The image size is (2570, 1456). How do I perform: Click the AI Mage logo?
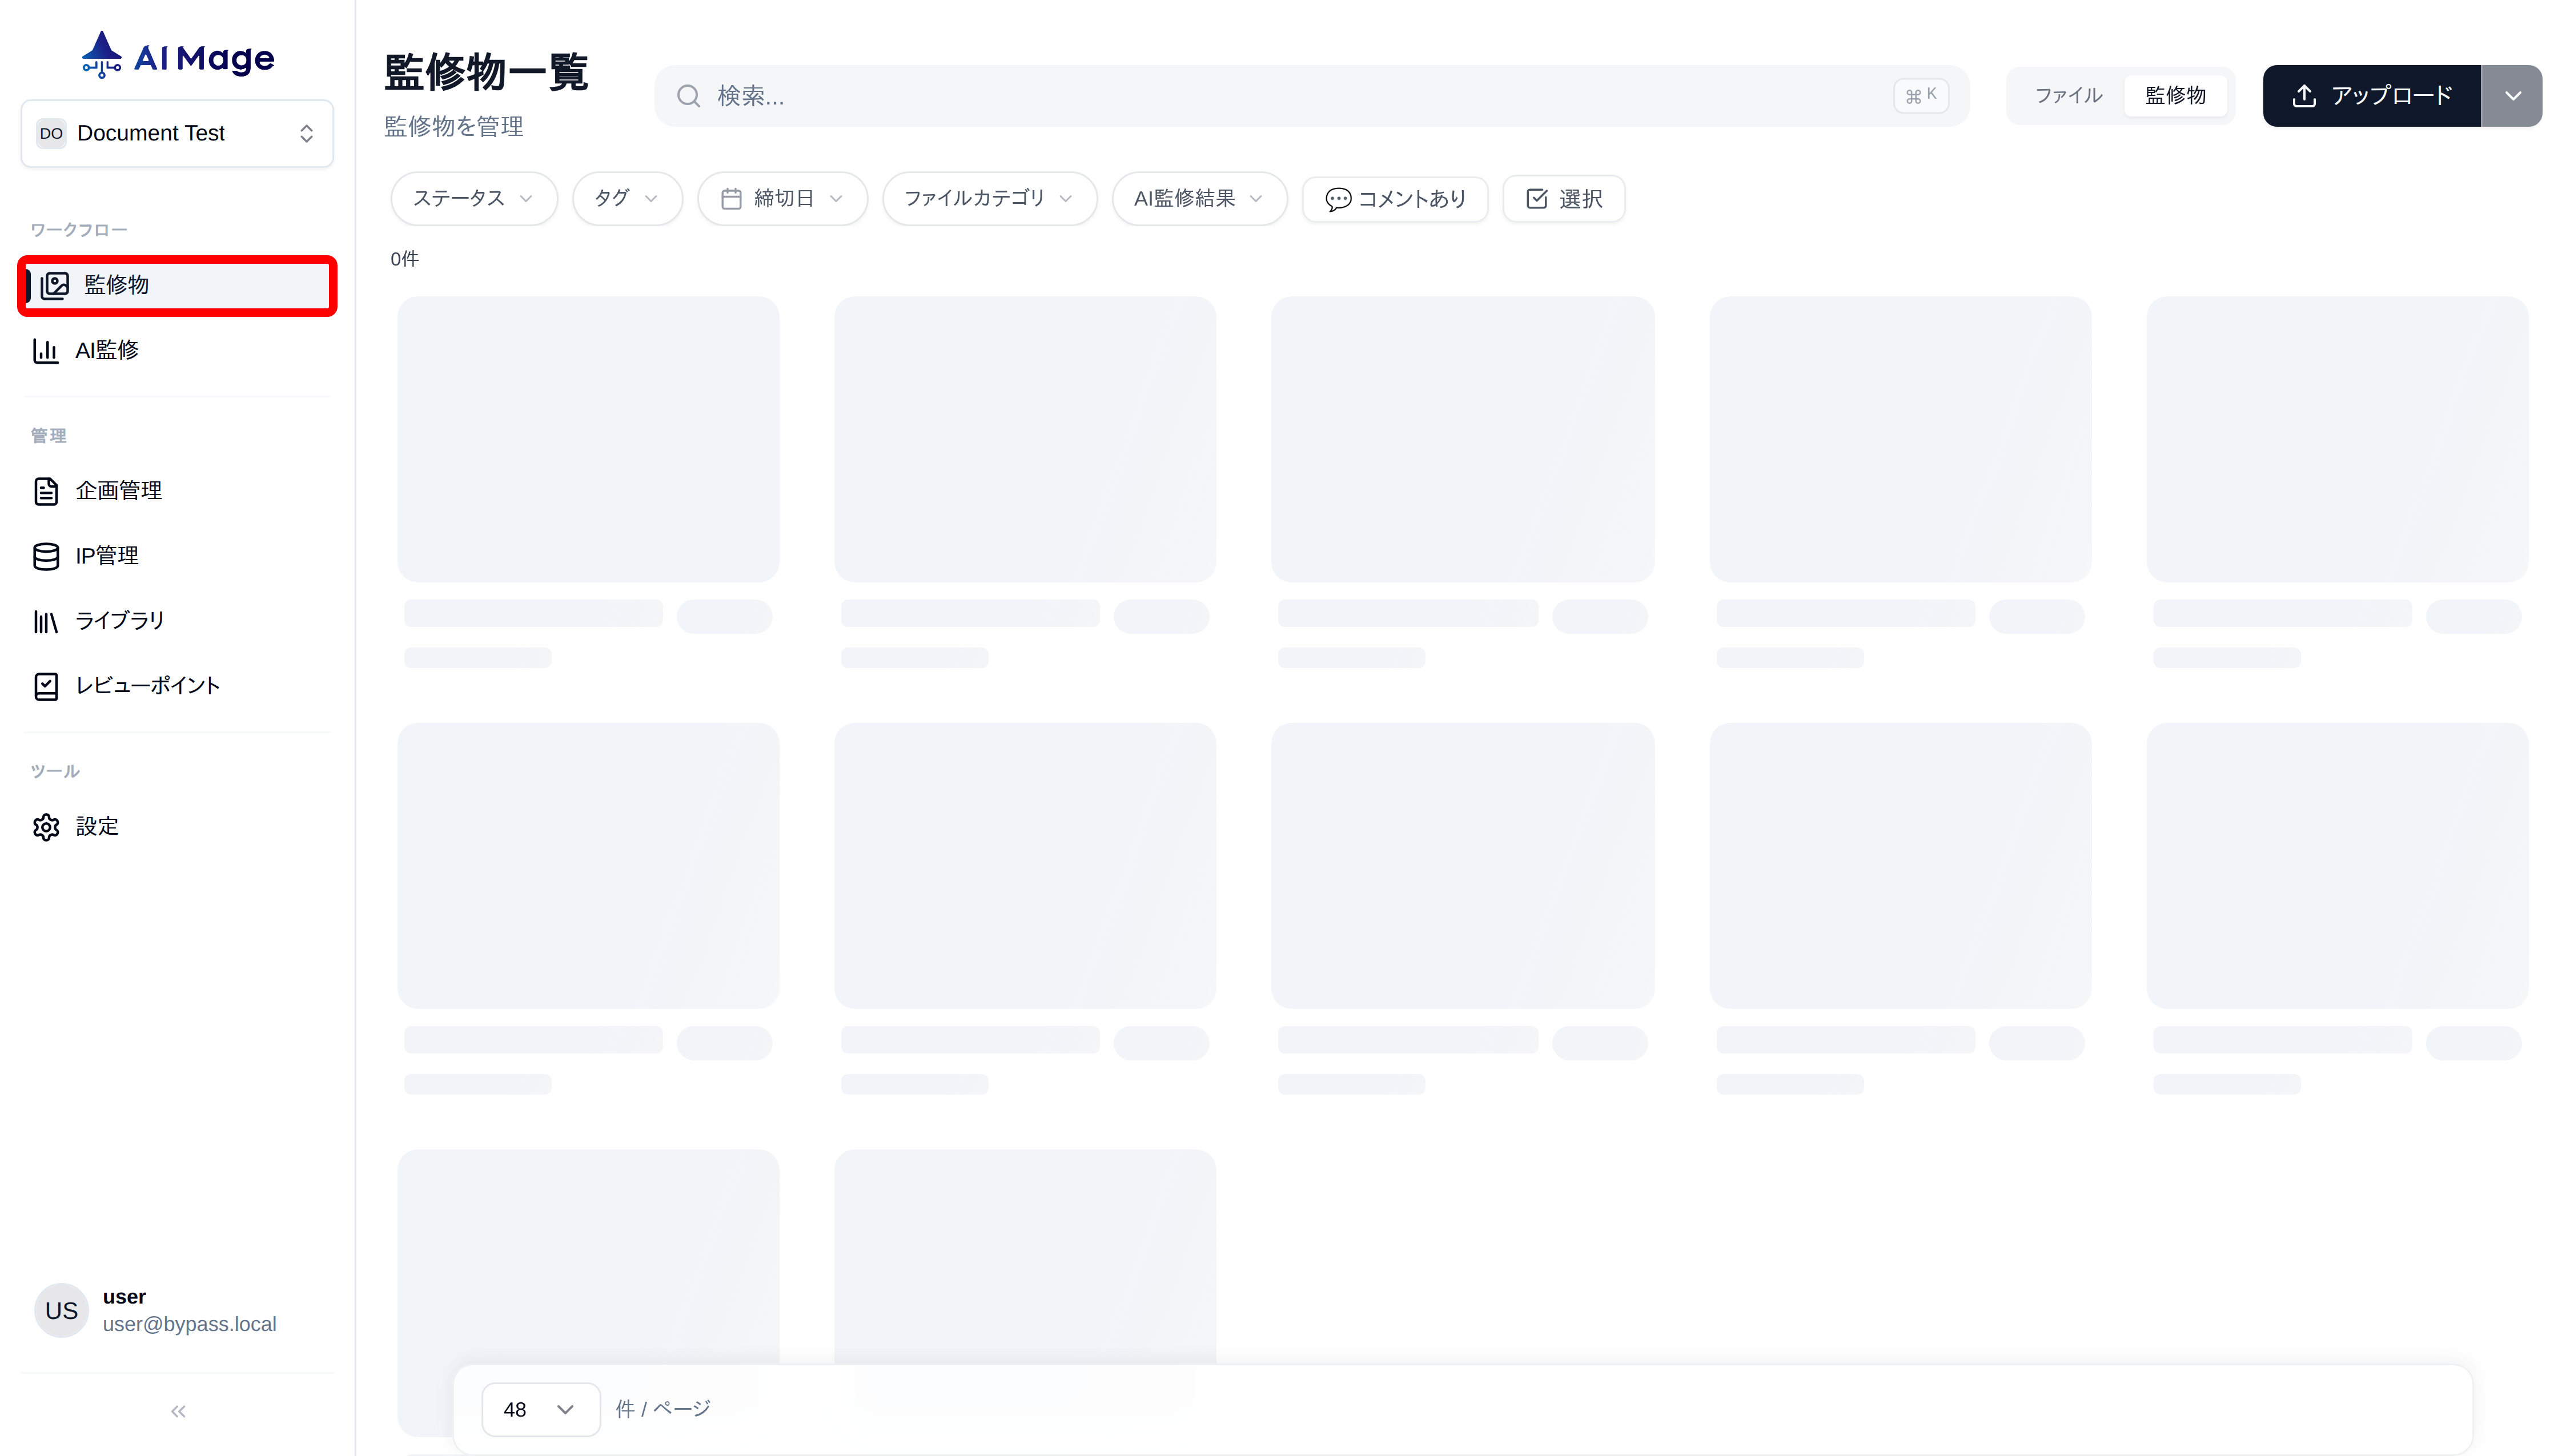pyautogui.click(x=178, y=57)
